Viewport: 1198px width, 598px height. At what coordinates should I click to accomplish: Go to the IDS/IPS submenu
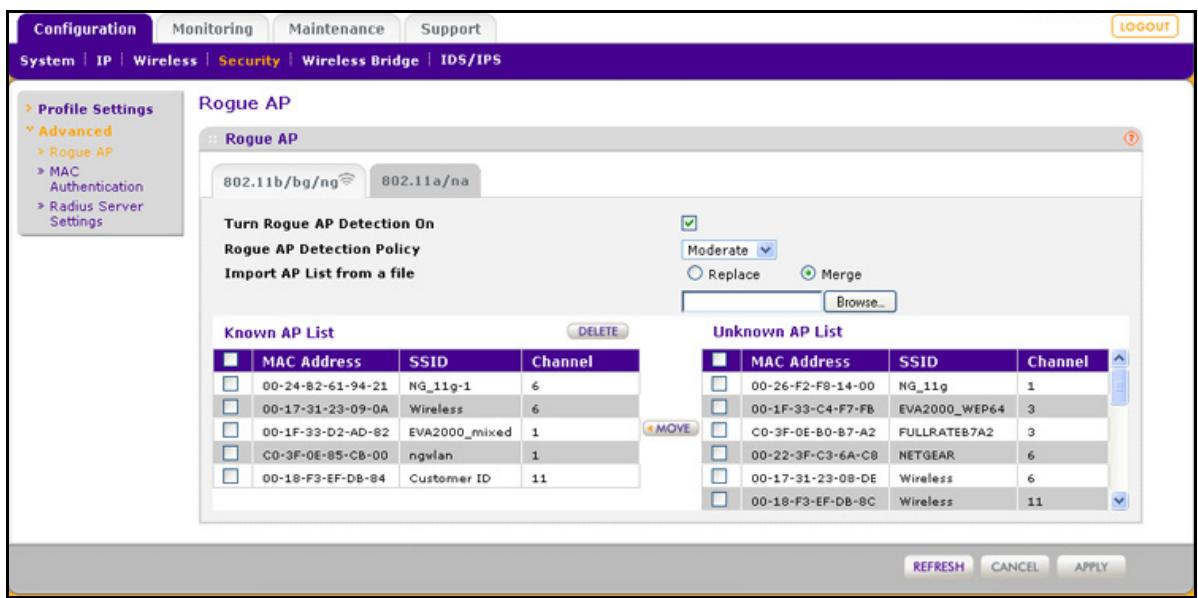tap(471, 61)
